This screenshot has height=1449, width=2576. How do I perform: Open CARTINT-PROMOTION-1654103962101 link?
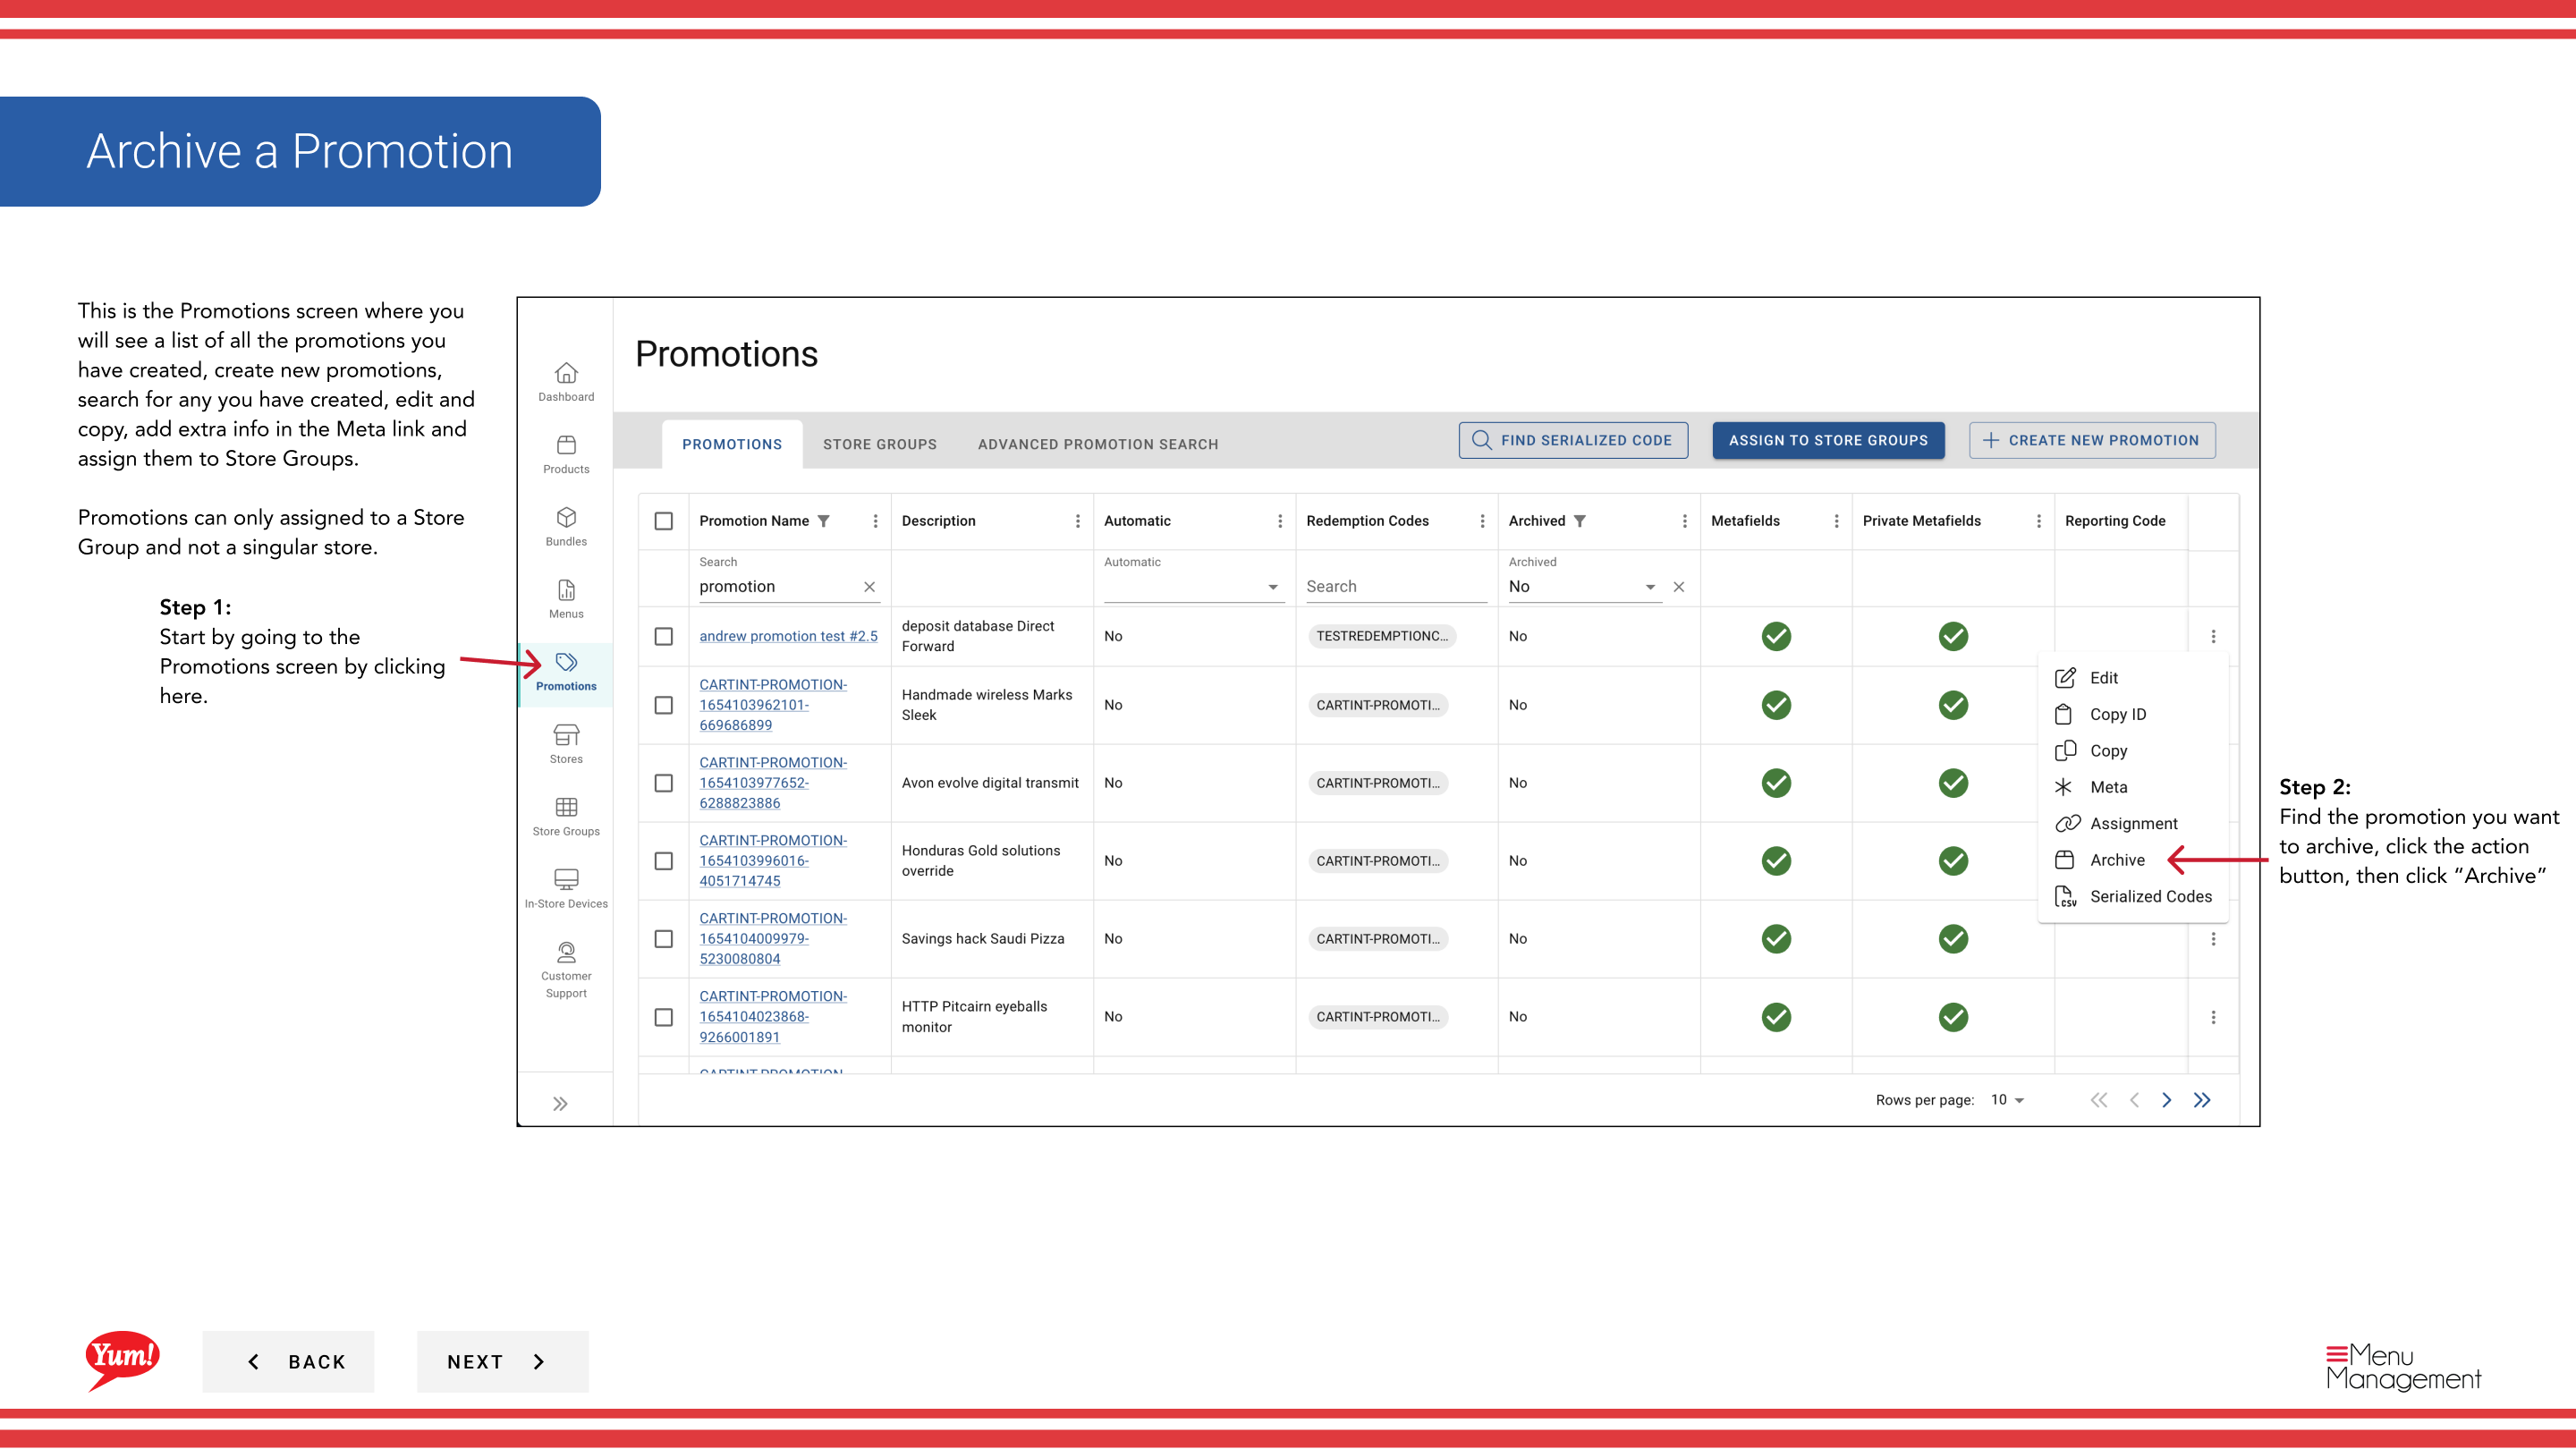point(773,705)
